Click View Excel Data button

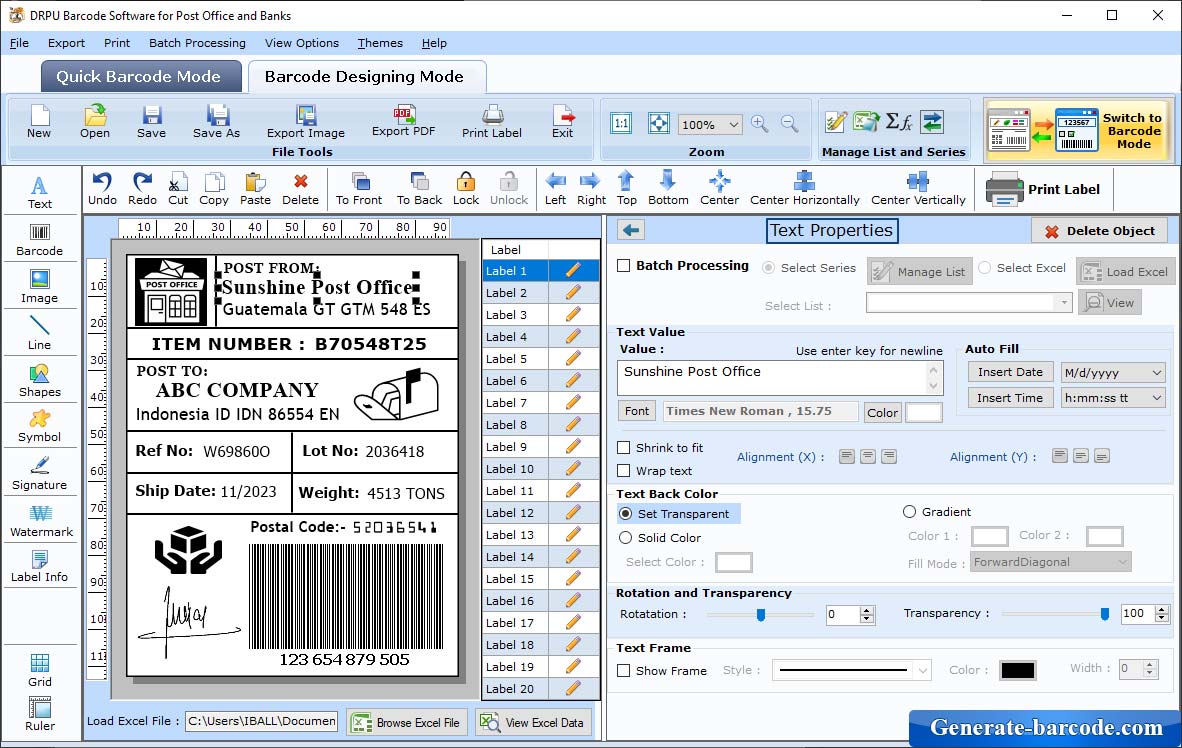coord(534,722)
